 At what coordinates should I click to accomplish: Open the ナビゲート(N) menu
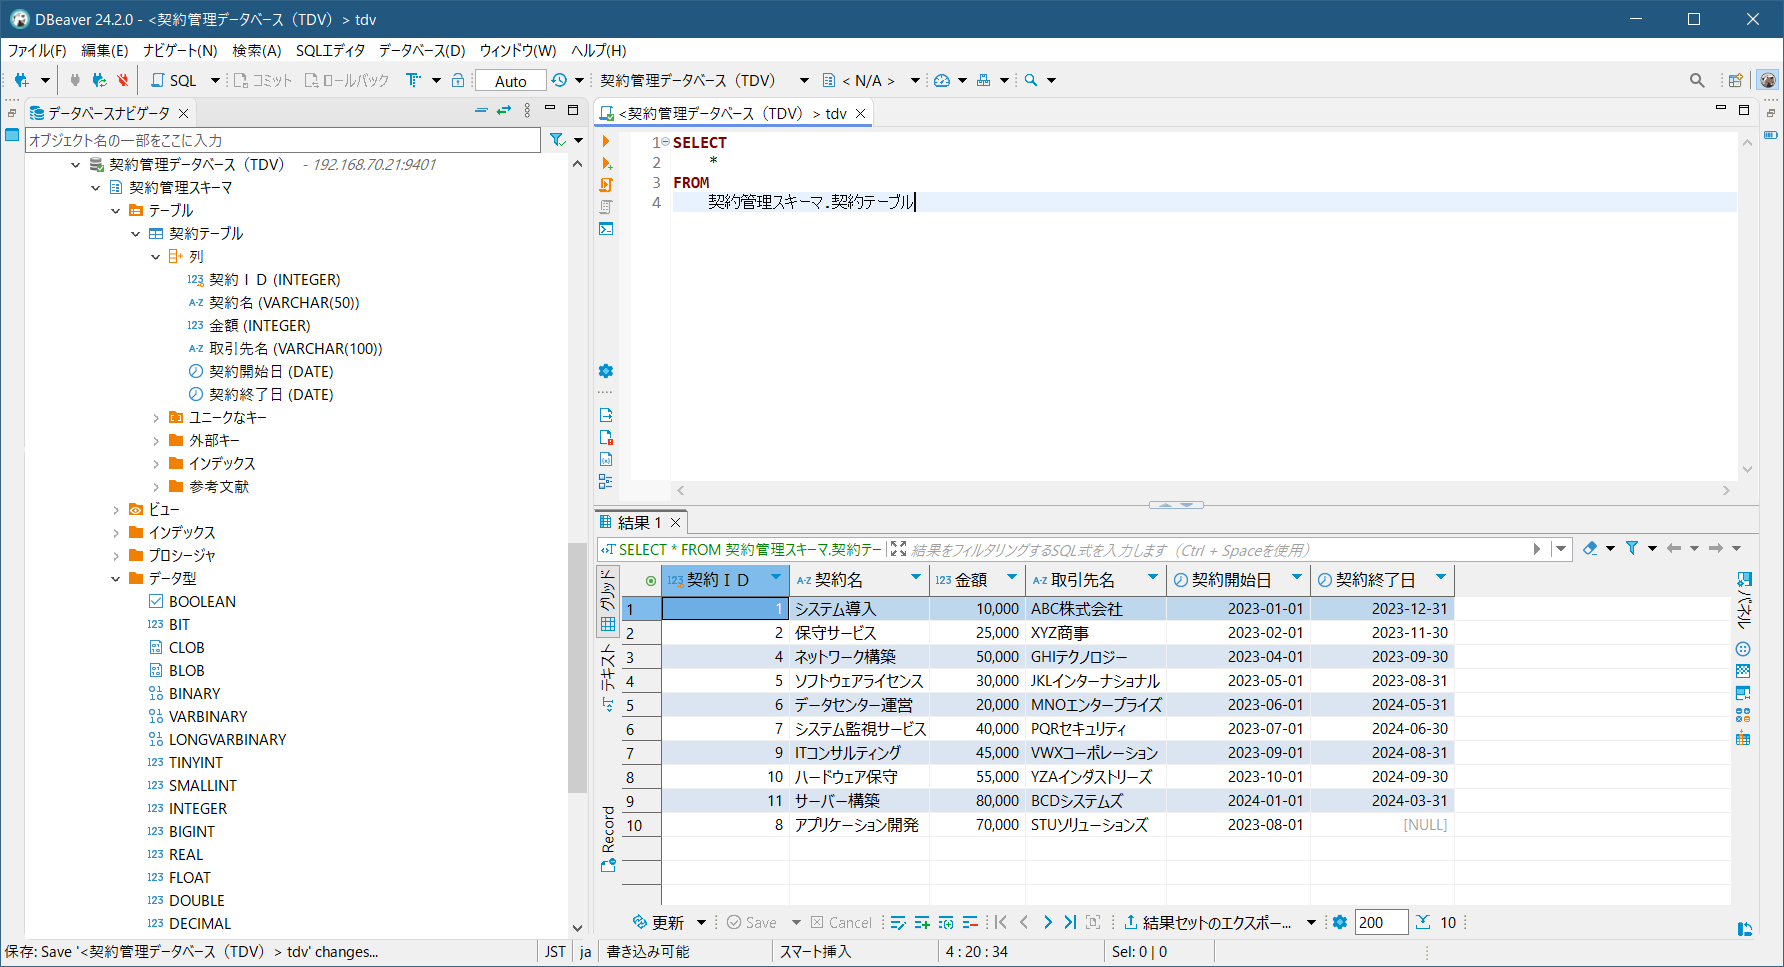180,50
